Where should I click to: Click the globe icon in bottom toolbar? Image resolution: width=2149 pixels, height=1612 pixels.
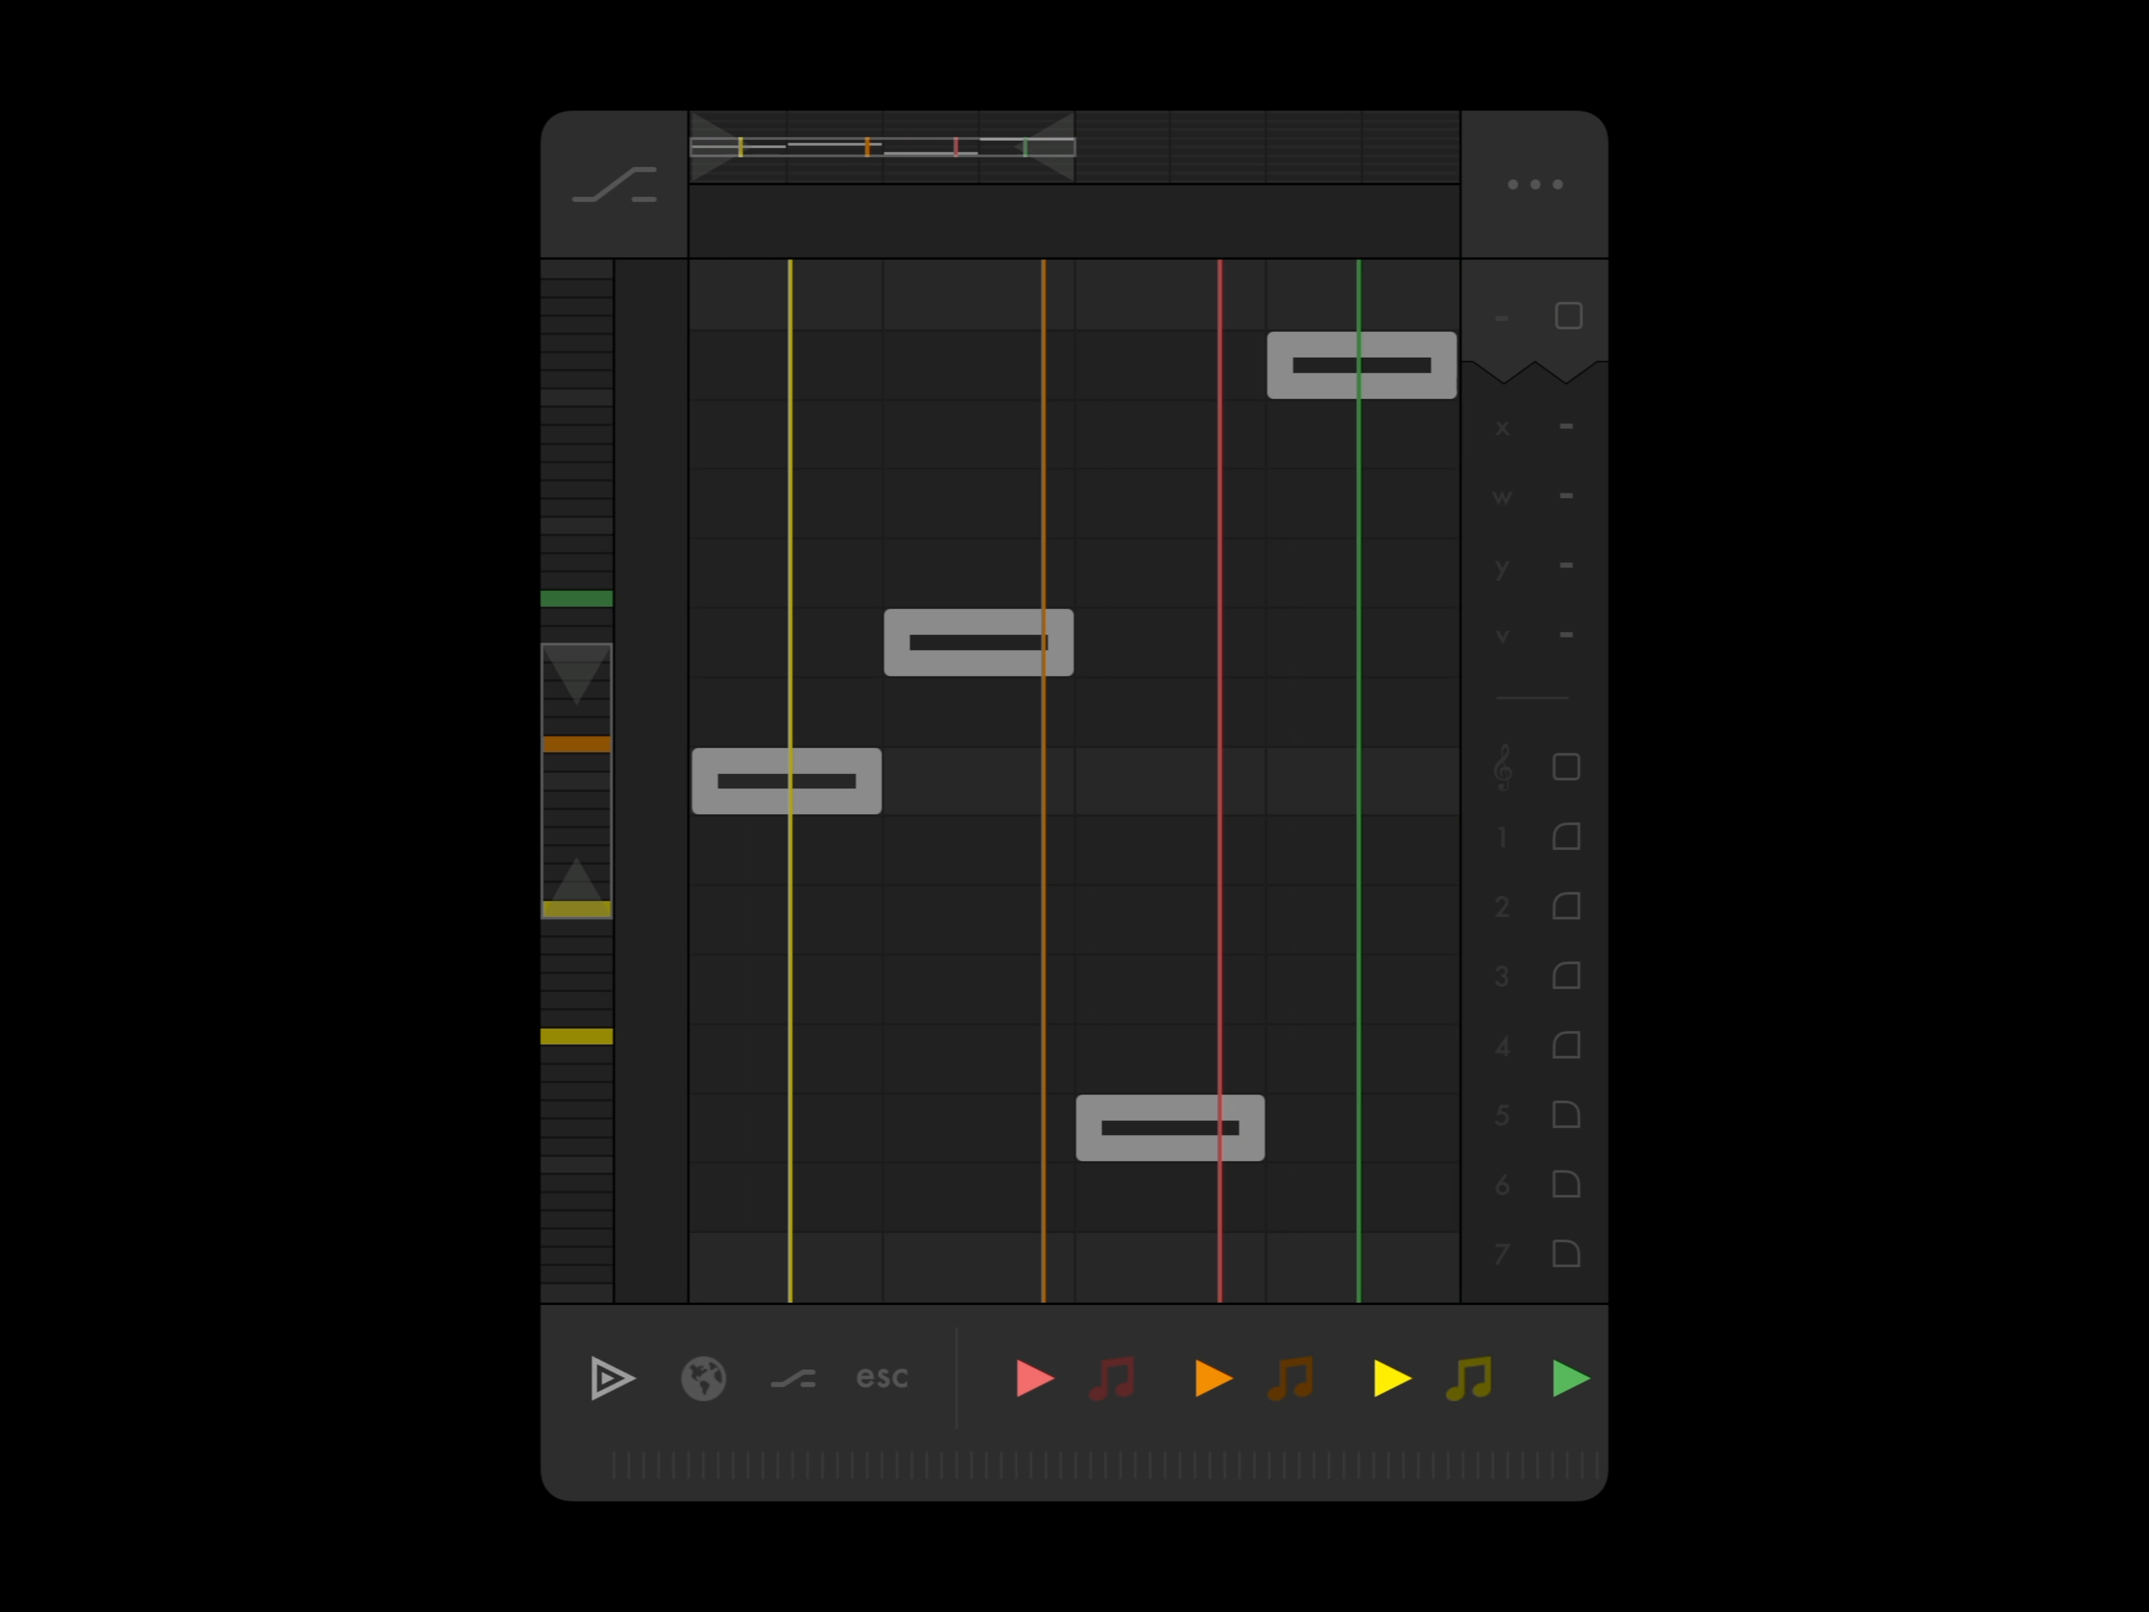703,1378
